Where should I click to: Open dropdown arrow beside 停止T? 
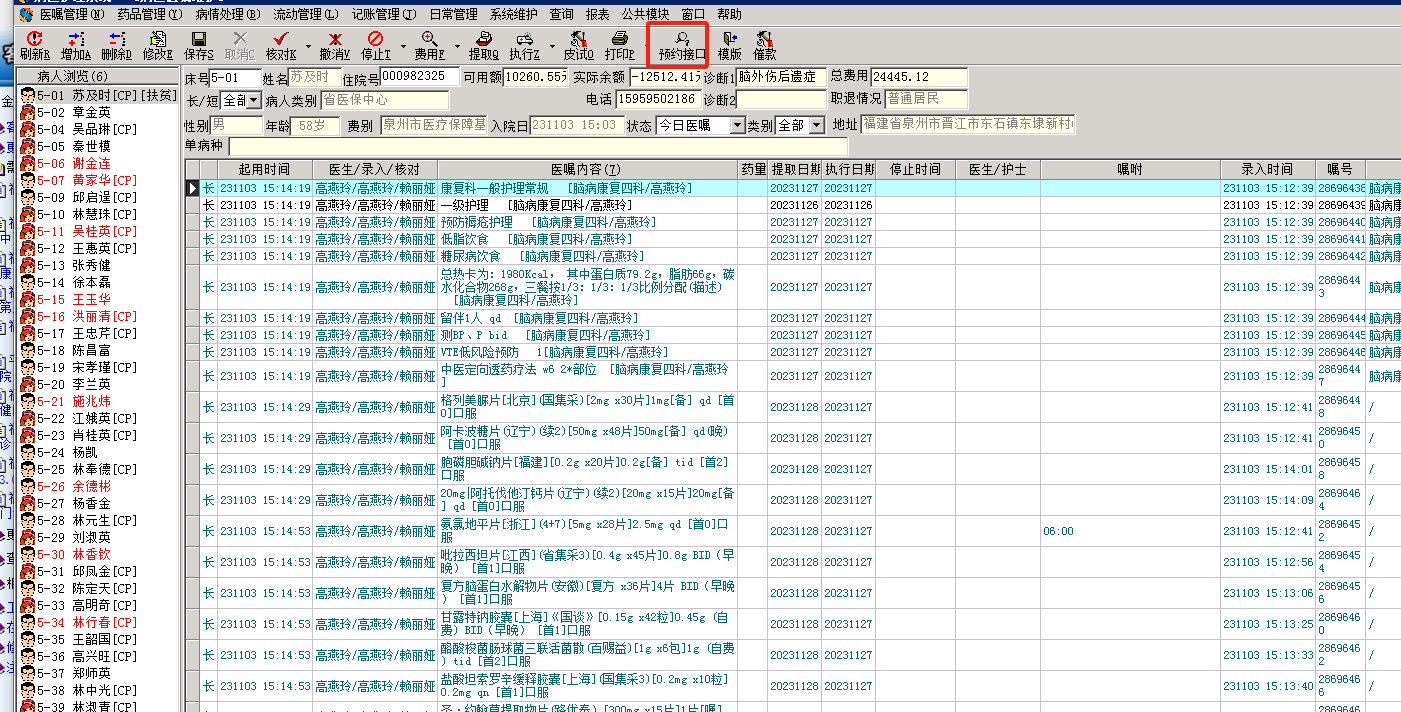402,45
